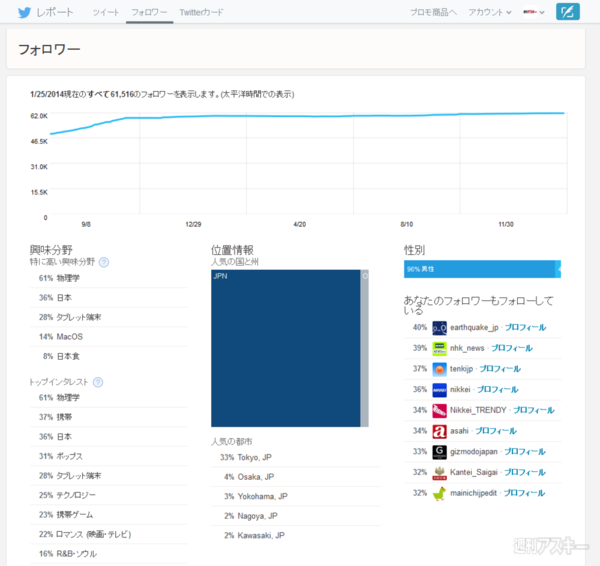Select '31% ポップス' interest row
600x566 pixels.
109,456
